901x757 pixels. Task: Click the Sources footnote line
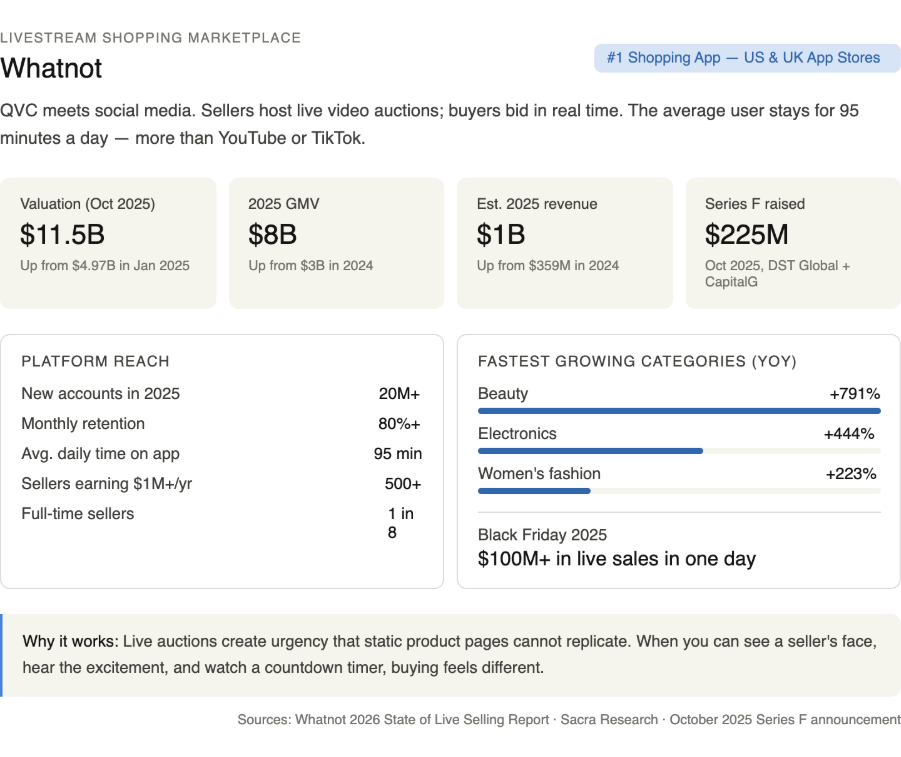[x=569, y=720]
